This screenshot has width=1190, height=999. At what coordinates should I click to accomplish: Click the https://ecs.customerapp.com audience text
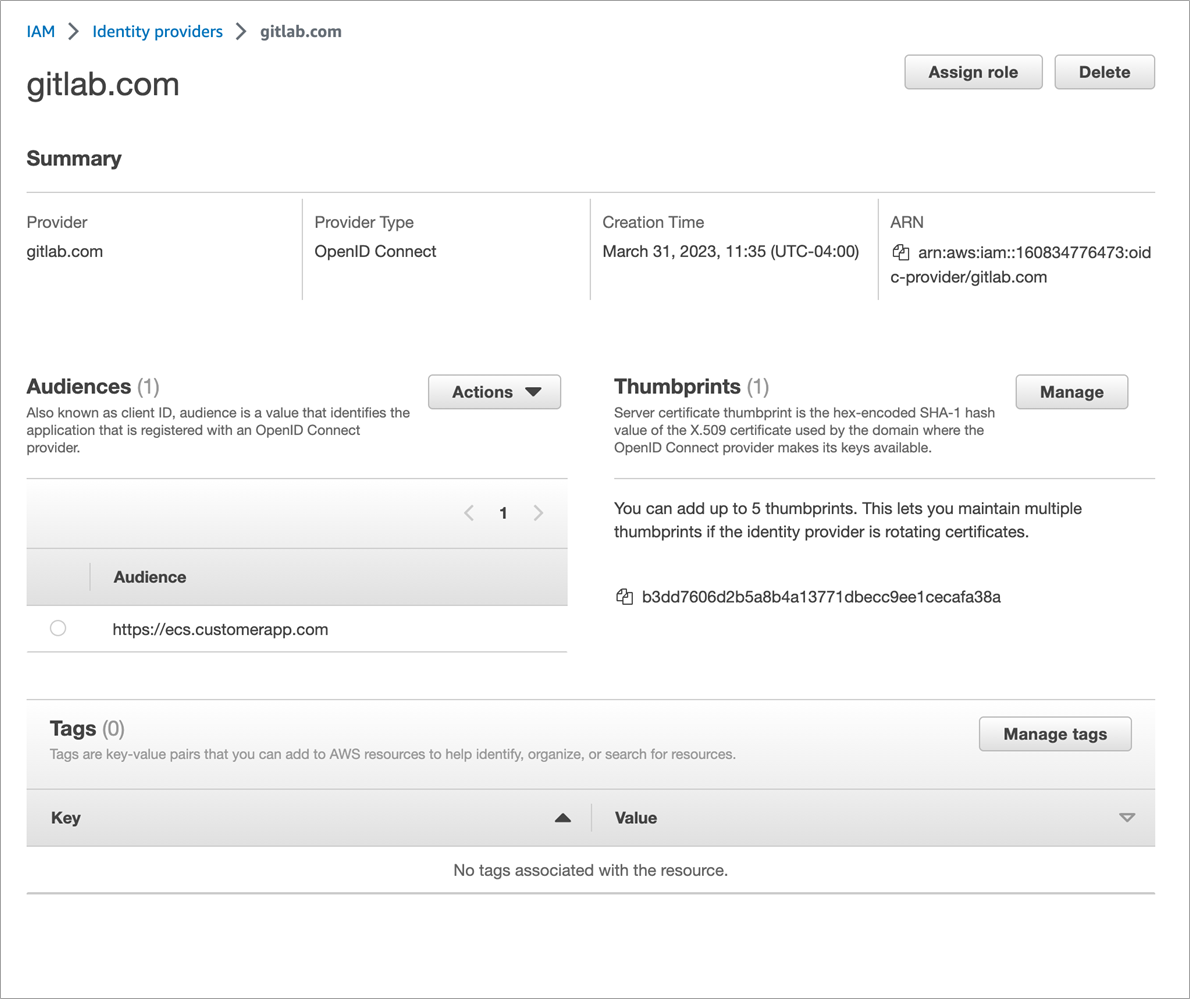coord(220,629)
